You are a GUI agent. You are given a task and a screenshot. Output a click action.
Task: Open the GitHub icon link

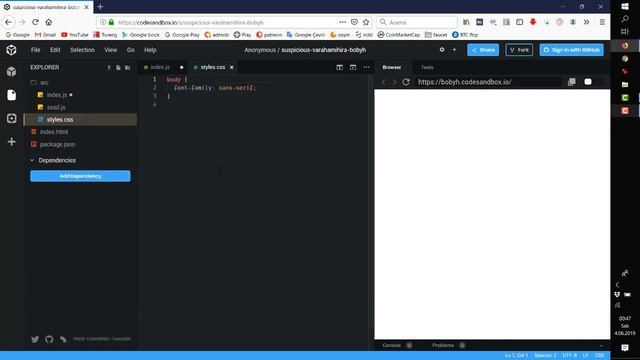(49, 339)
